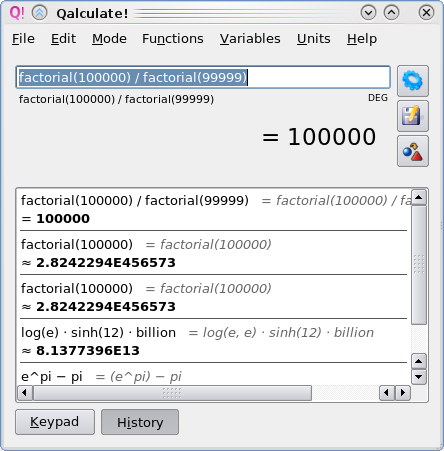444x451 pixels.
Task: Close the Qalculate! window
Action: coord(426,13)
